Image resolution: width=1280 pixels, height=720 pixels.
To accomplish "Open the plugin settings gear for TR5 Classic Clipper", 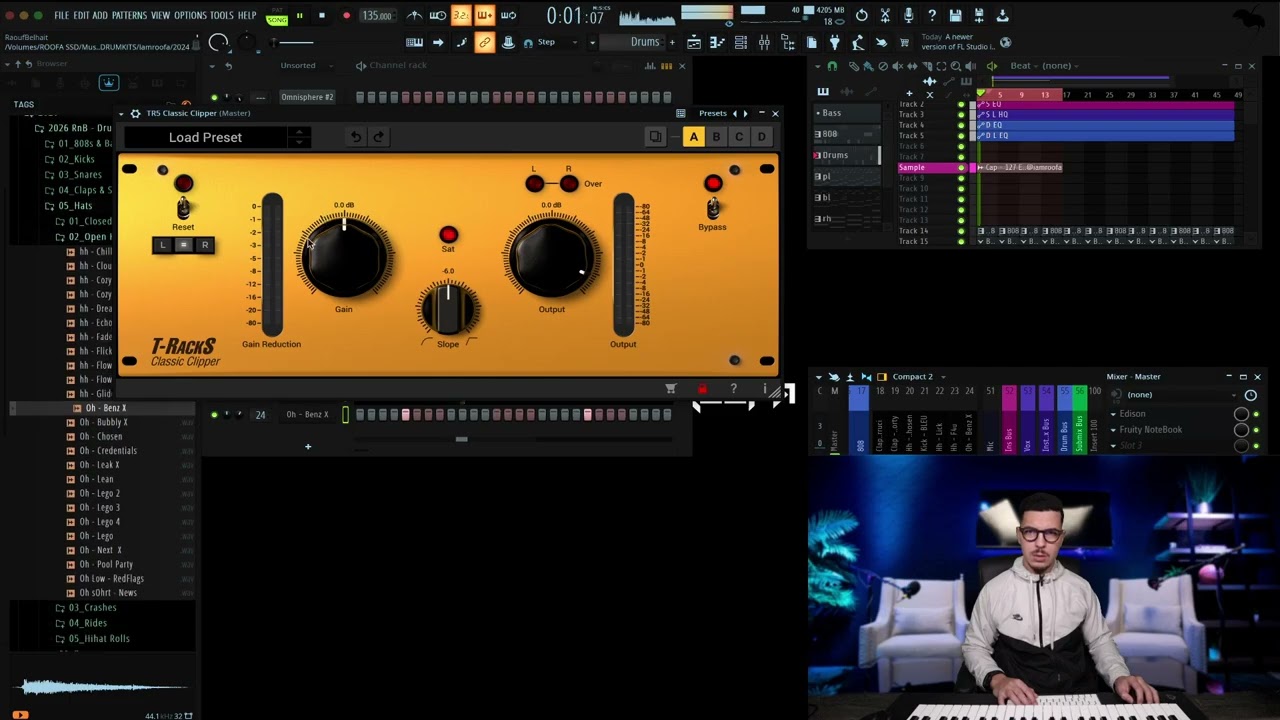I will coord(136,113).
